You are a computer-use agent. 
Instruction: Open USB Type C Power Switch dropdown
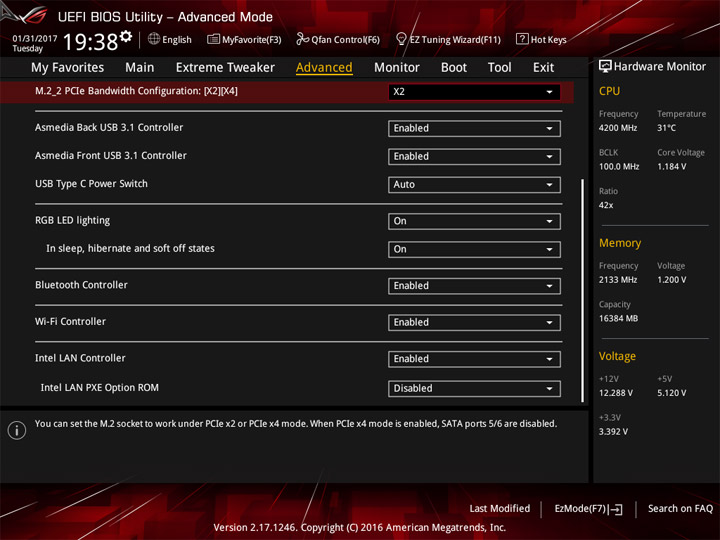[474, 185]
